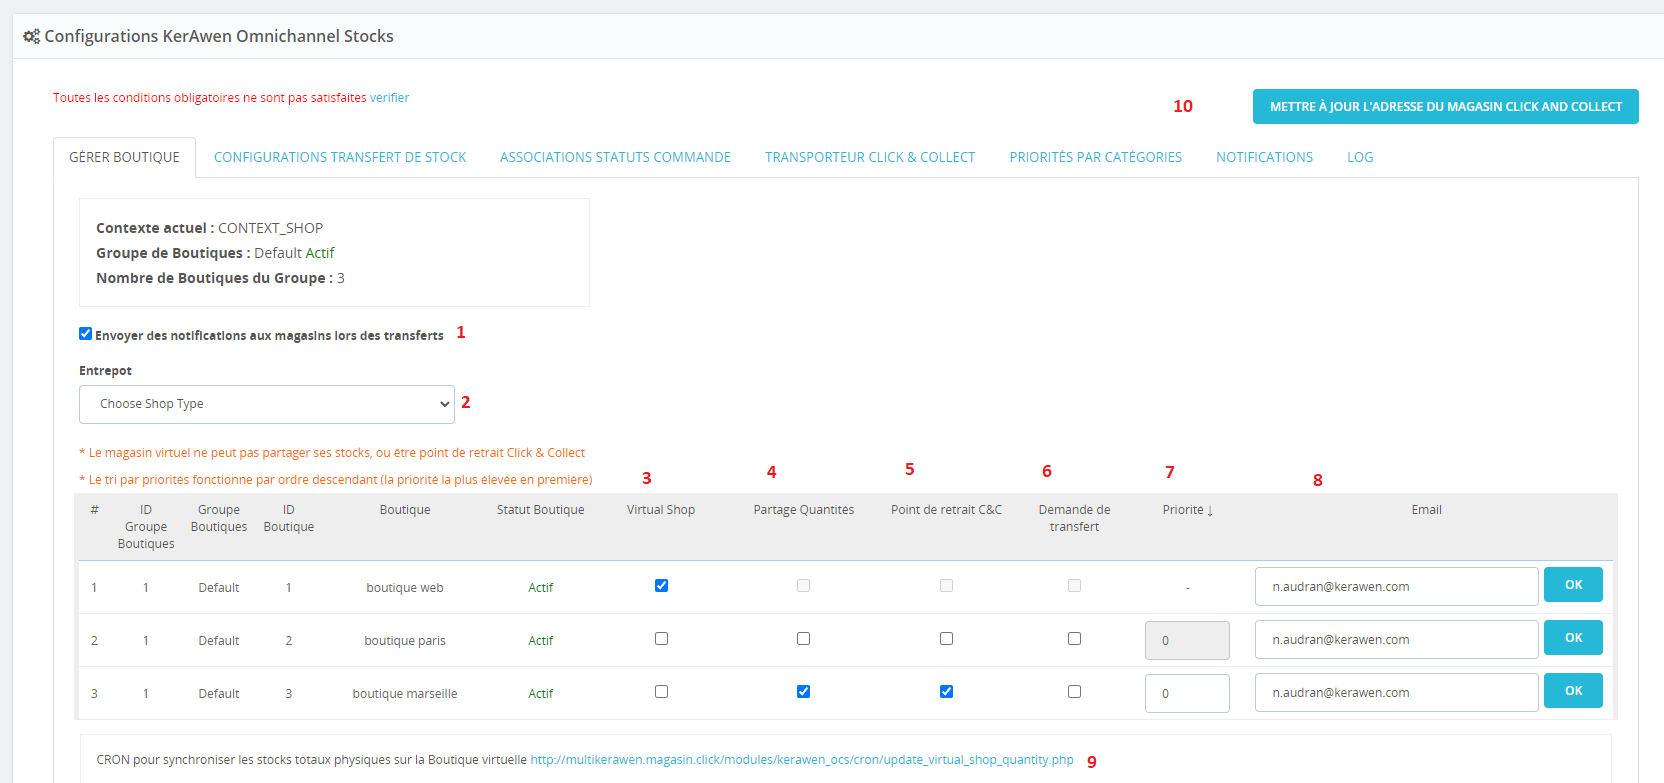
Task: Click email field for boutique marseille
Action: pos(1396,693)
